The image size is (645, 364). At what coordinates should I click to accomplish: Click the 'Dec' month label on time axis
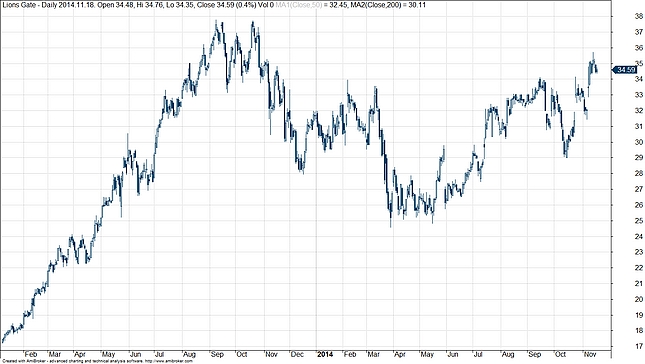(297, 354)
